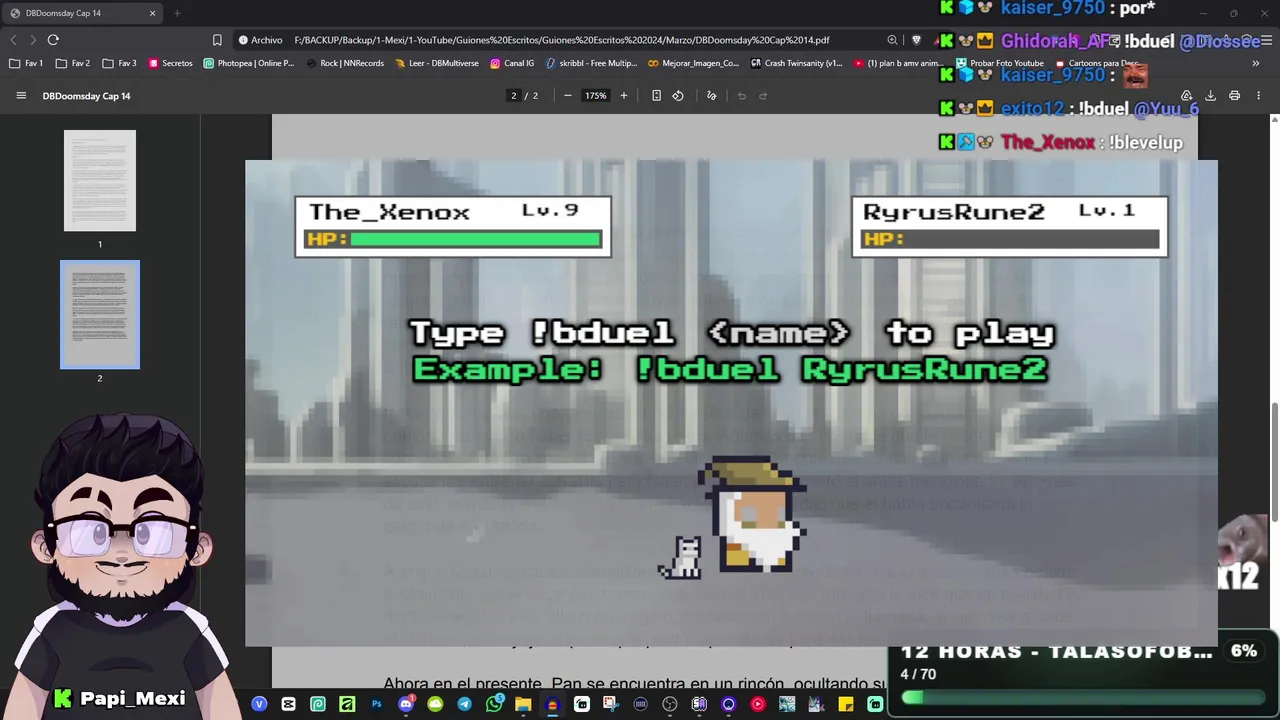Open the Secretos bookmark
The height and width of the screenshot is (720, 1280).
pos(170,63)
